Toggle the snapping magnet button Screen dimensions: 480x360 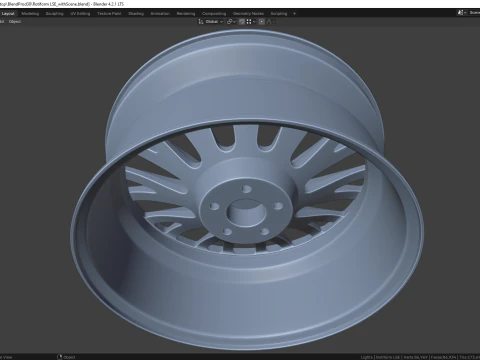[x=241, y=22]
